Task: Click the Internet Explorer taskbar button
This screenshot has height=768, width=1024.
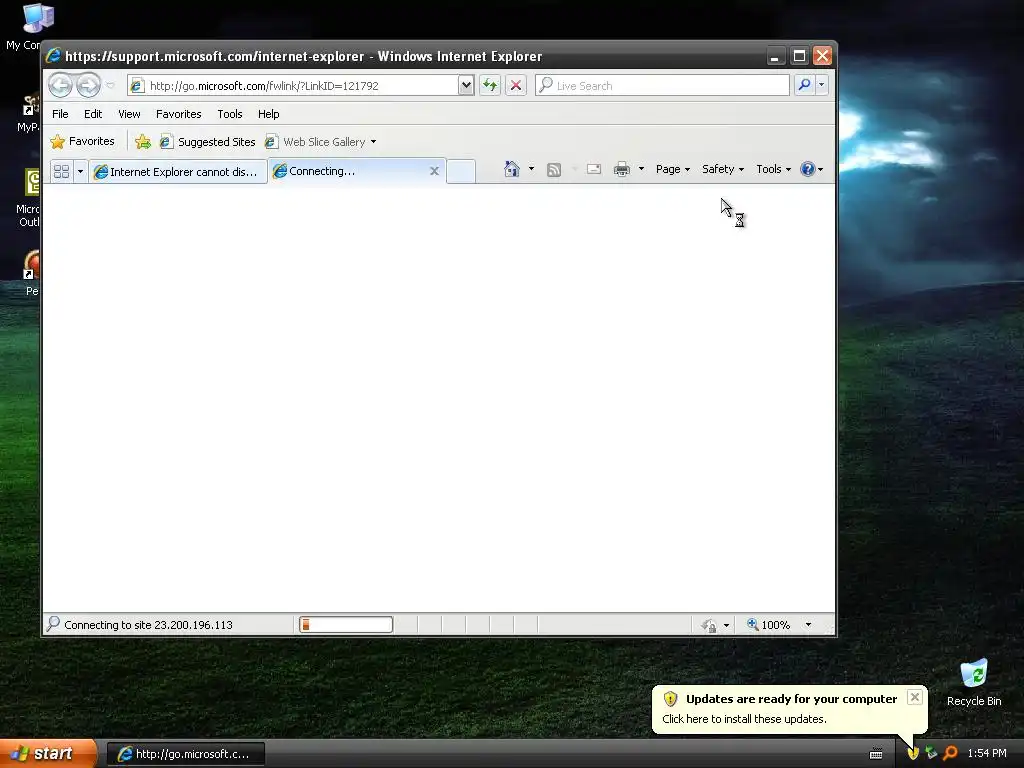Action: click(x=185, y=754)
